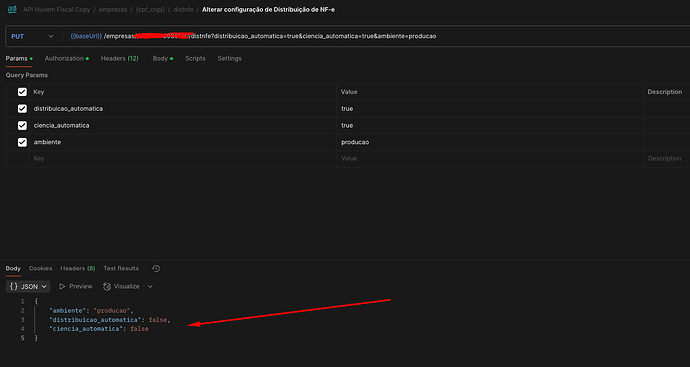The width and height of the screenshot is (690, 367).
Task: Open the response history clock icon
Action: click(156, 268)
